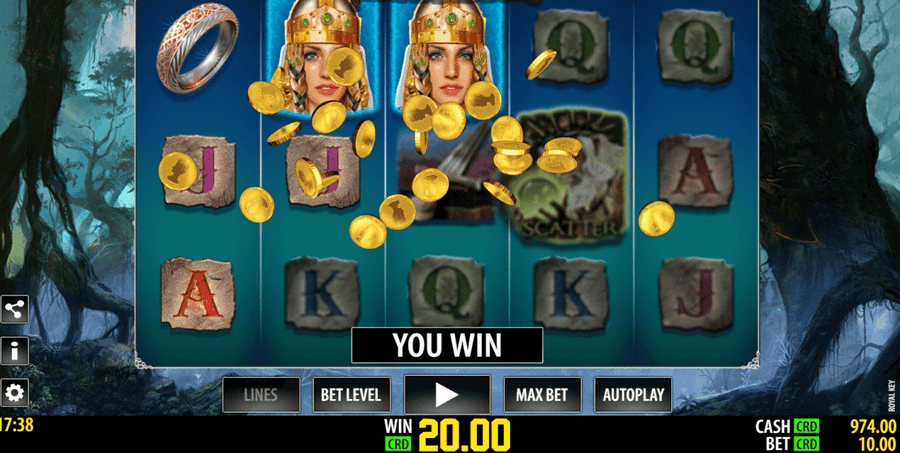Toggle CRD label under Win
The width and height of the screenshot is (900, 453).
(x=398, y=444)
